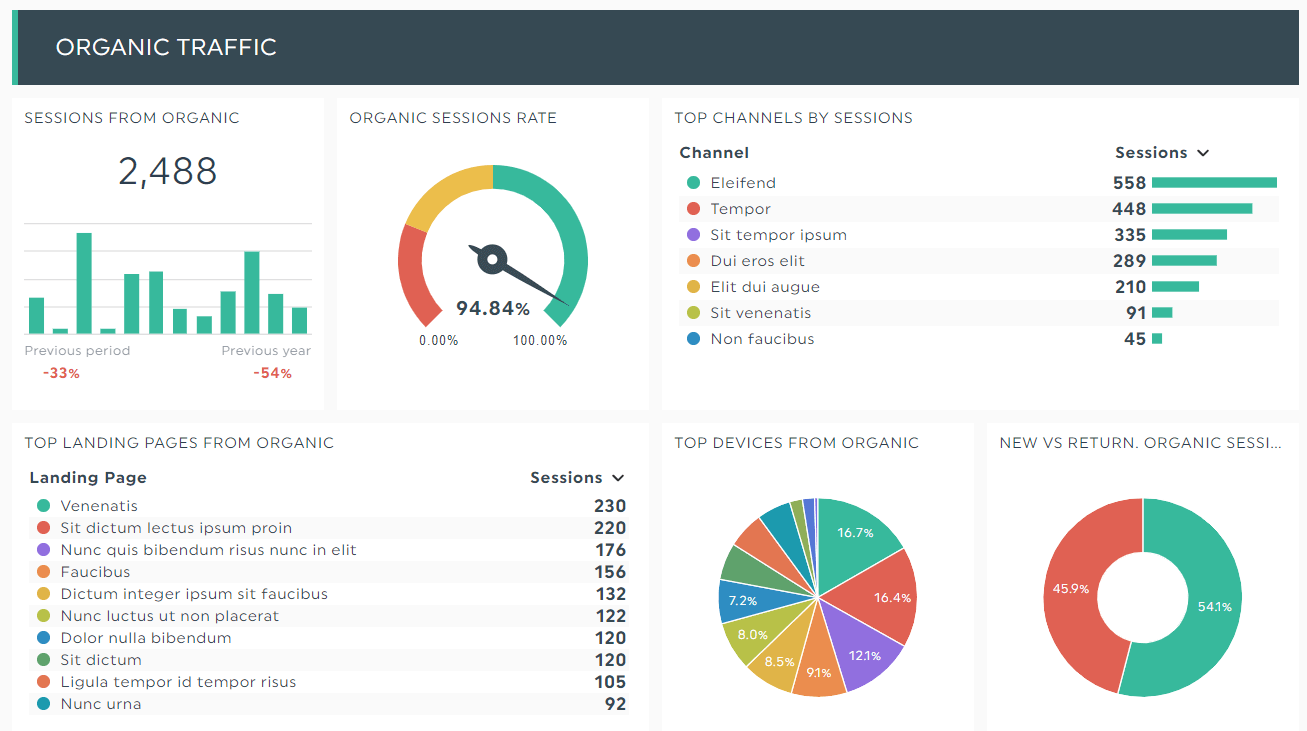Open the Faucibus landing page row
This screenshot has width=1307, height=731.
330,572
